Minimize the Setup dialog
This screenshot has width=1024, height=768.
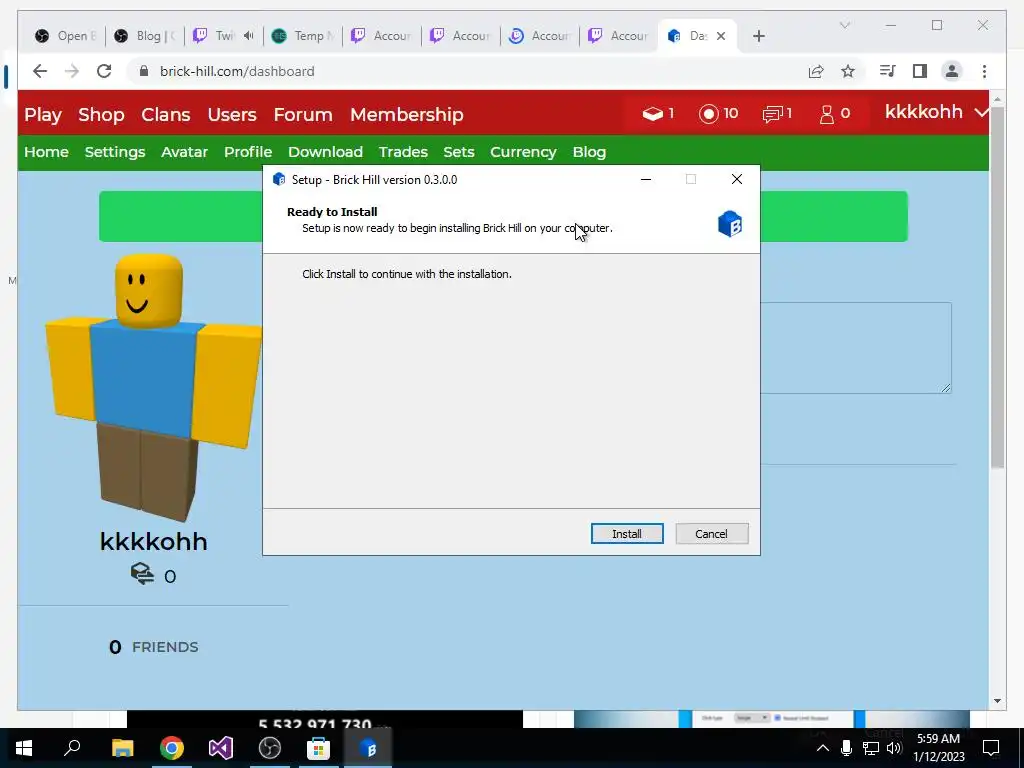click(x=646, y=179)
